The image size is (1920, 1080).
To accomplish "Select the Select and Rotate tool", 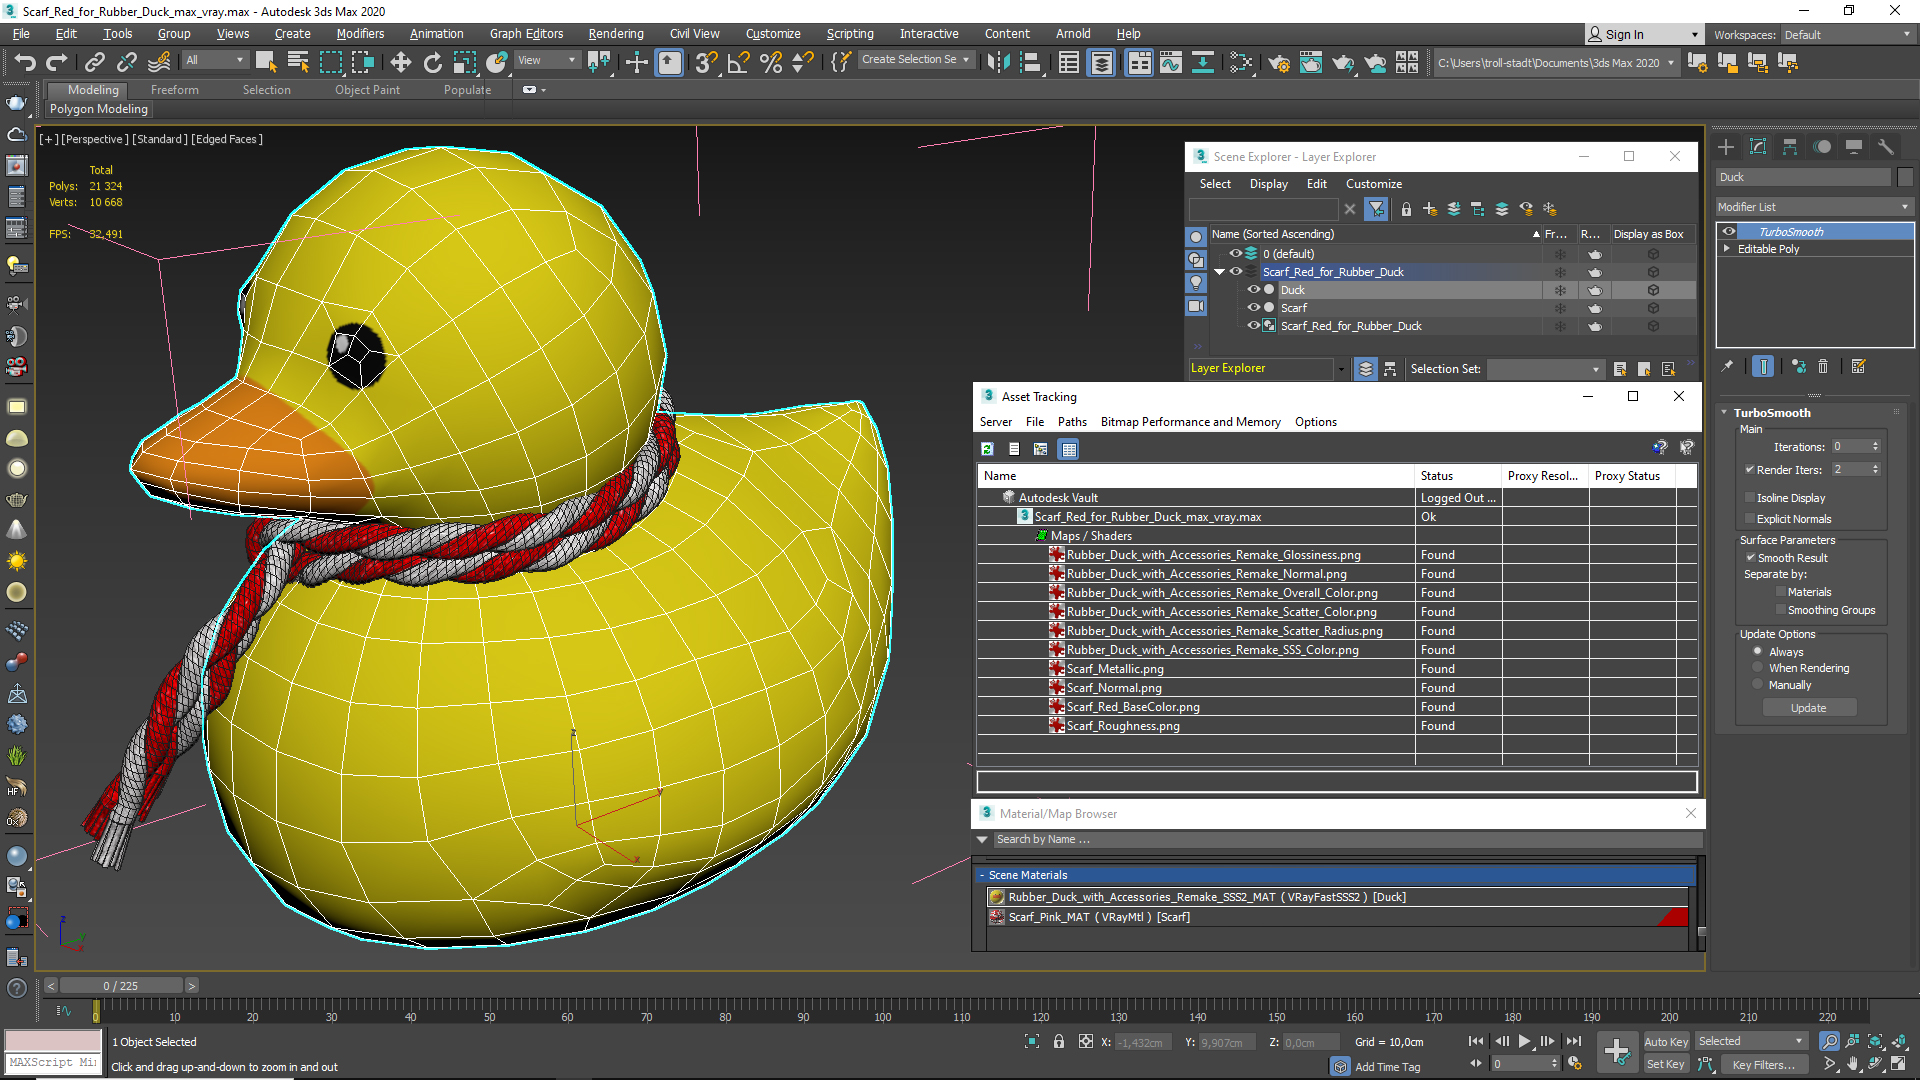I will (x=432, y=62).
